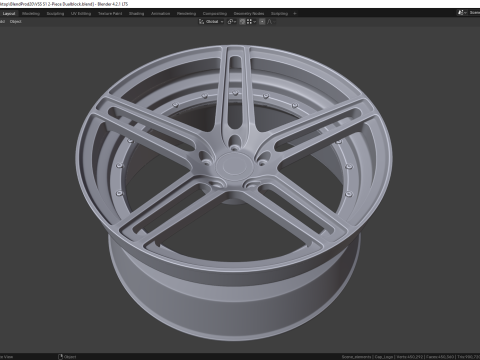Screen dimensions: 480x360
Task: Open the Compositing workspace tab
Action: coord(215,14)
